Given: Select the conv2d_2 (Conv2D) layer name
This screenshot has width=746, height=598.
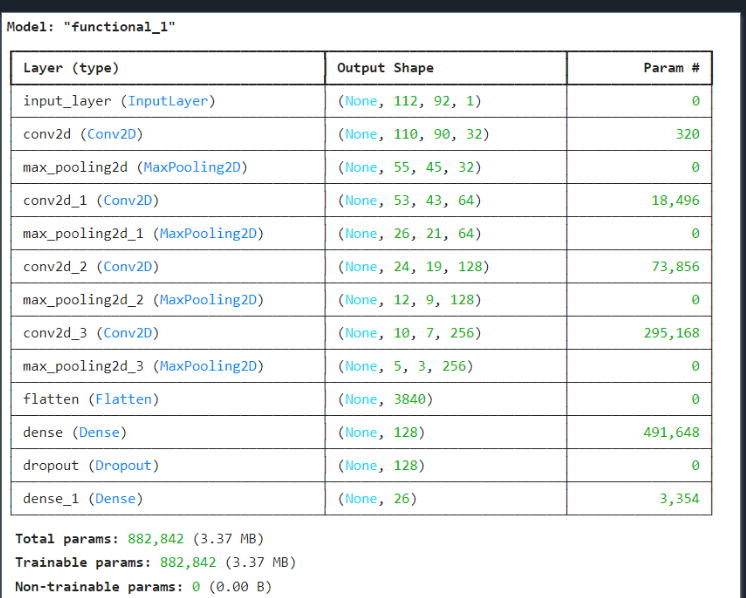Looking at the screenshot, I should (91, 266).
